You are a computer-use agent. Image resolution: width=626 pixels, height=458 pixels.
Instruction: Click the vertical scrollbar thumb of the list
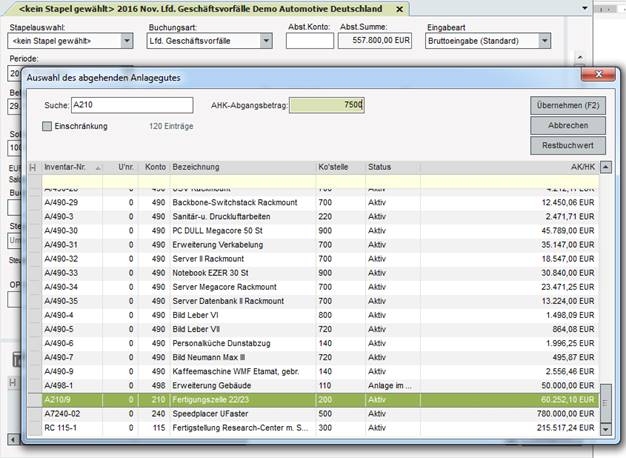[x=606, y=403]
